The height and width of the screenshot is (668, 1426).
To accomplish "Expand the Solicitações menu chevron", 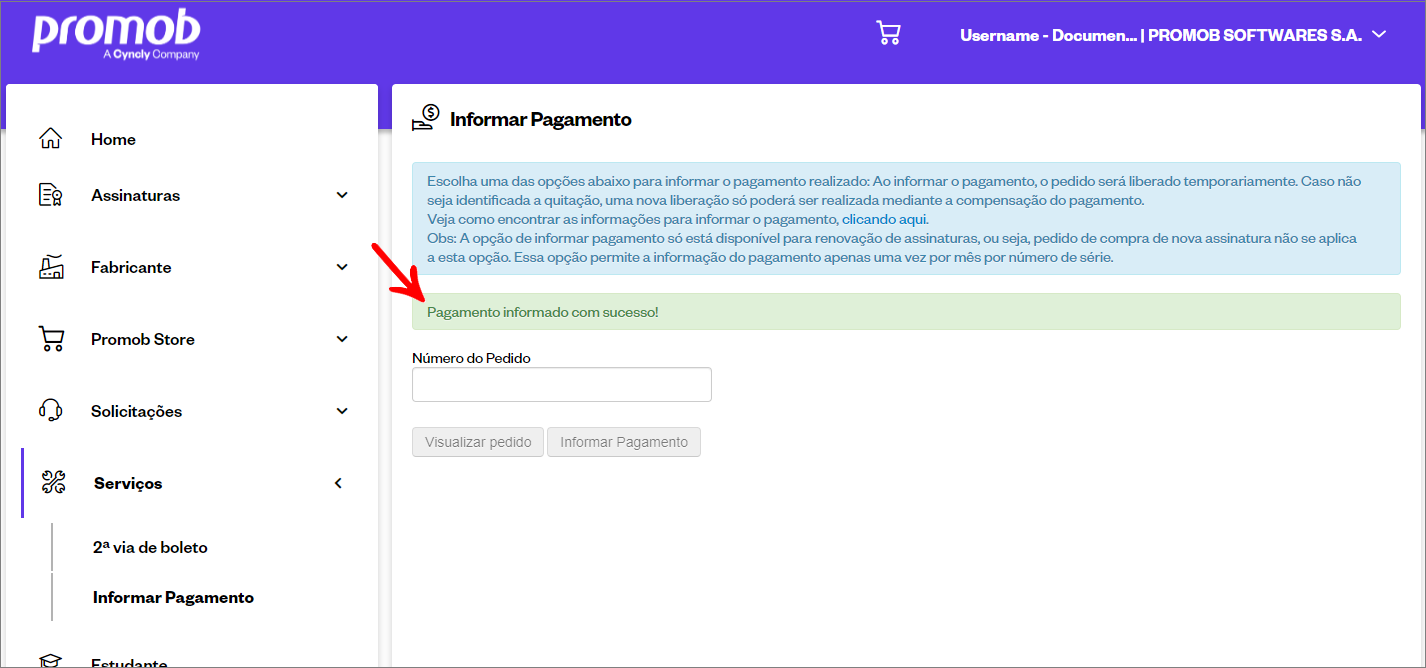I will [342, 411].
